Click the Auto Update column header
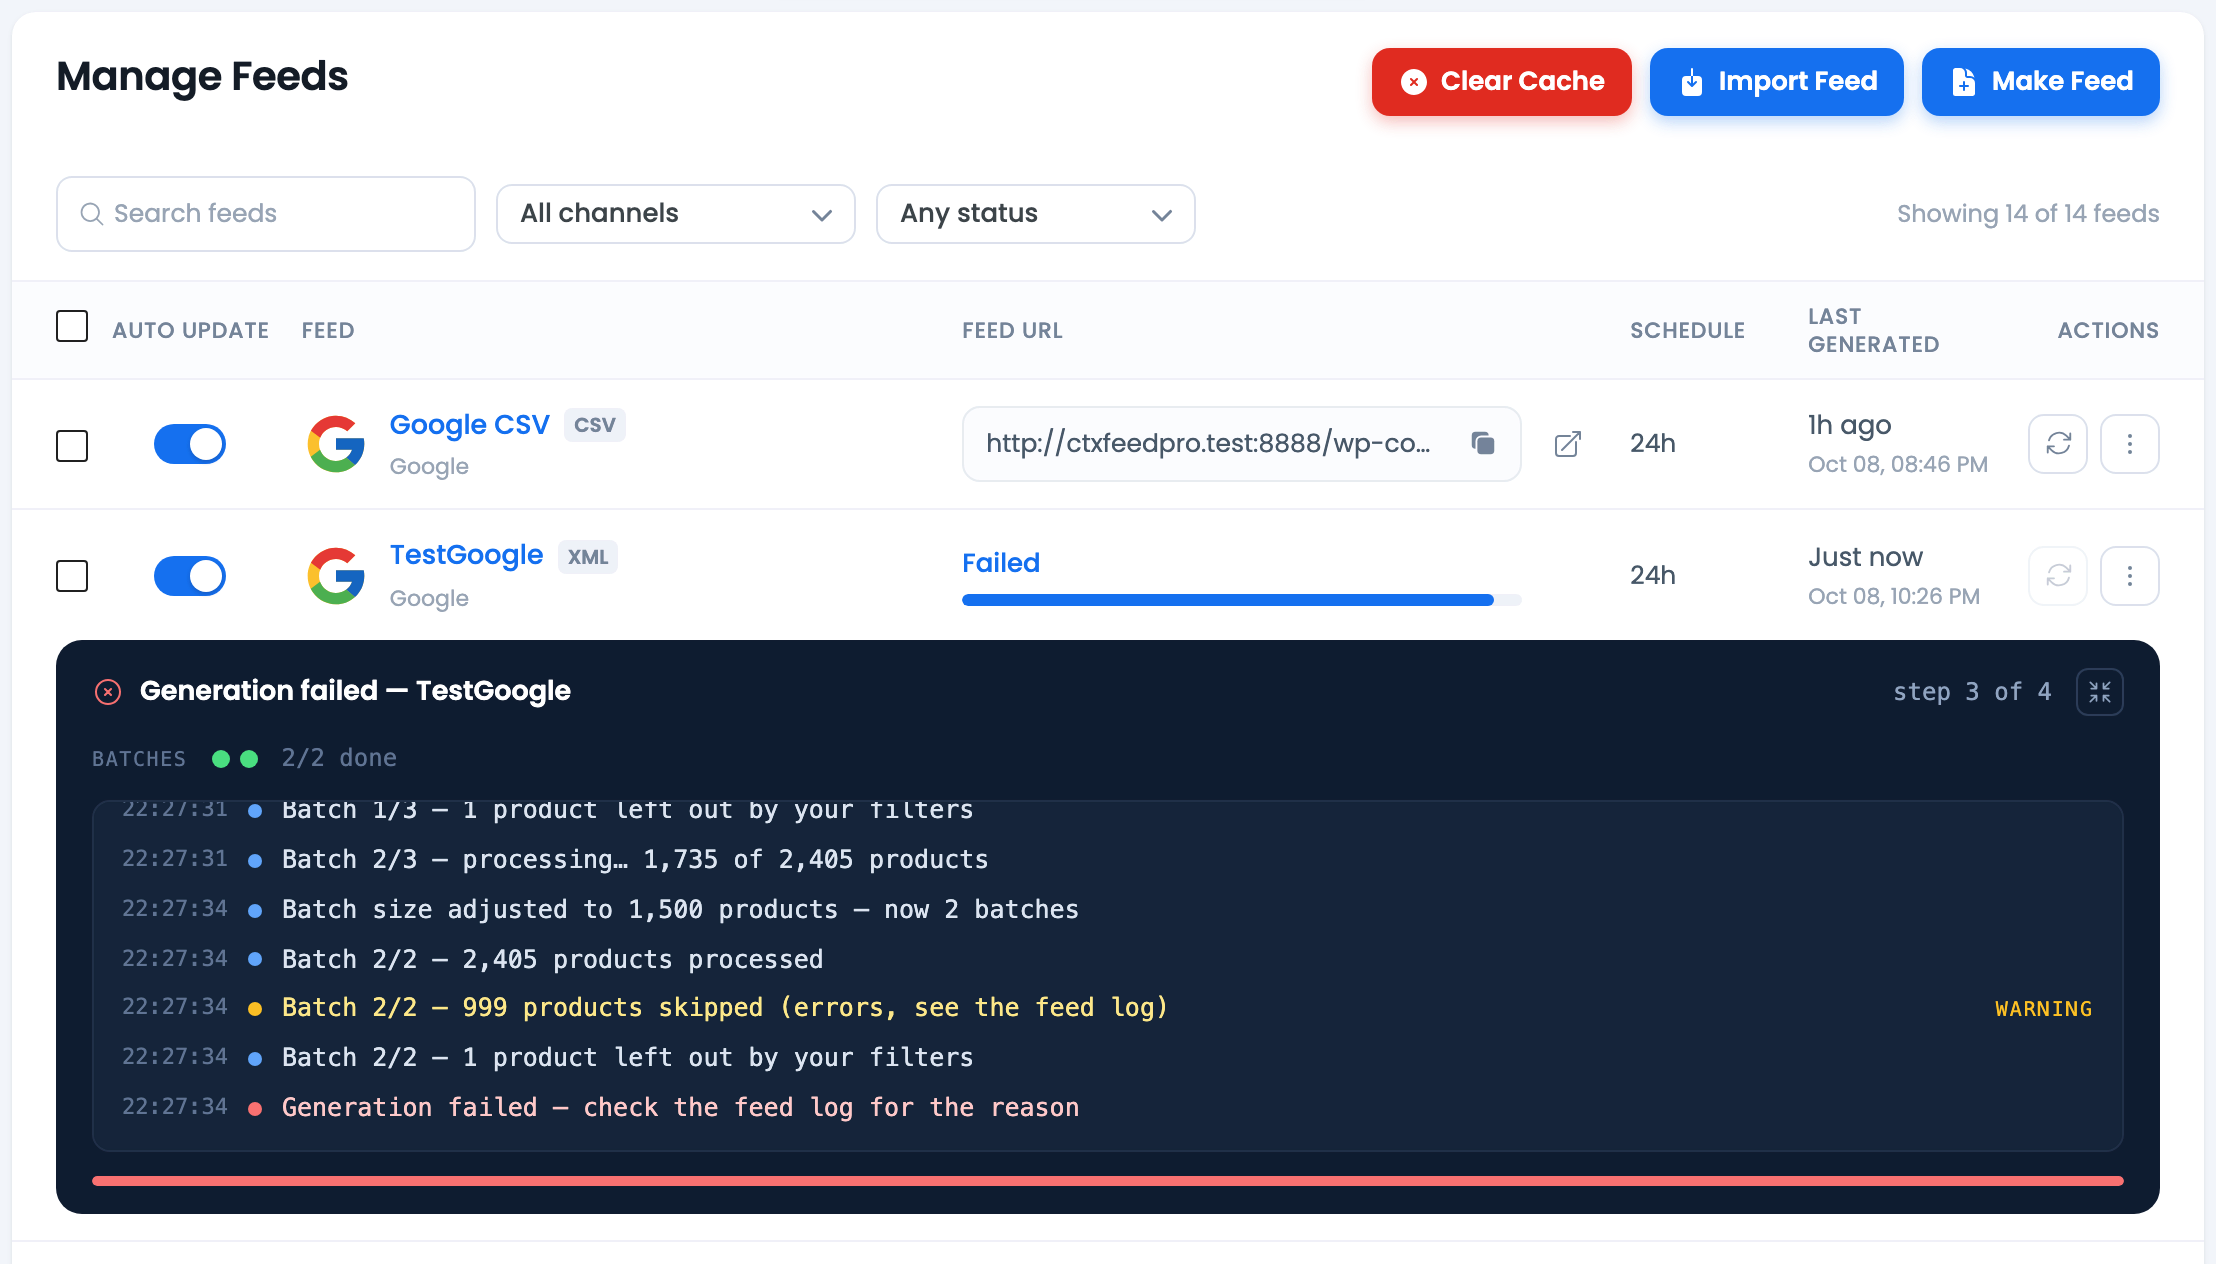The height and width of the screenshot is (1264, 2216). 191,331
